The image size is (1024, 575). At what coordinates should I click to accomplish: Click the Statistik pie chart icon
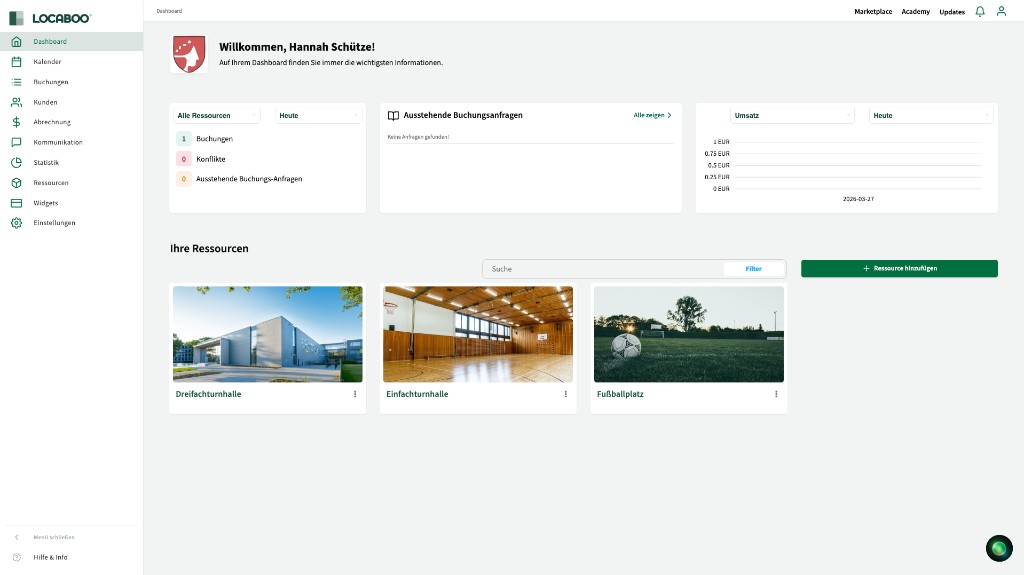(x=16, y=162)
